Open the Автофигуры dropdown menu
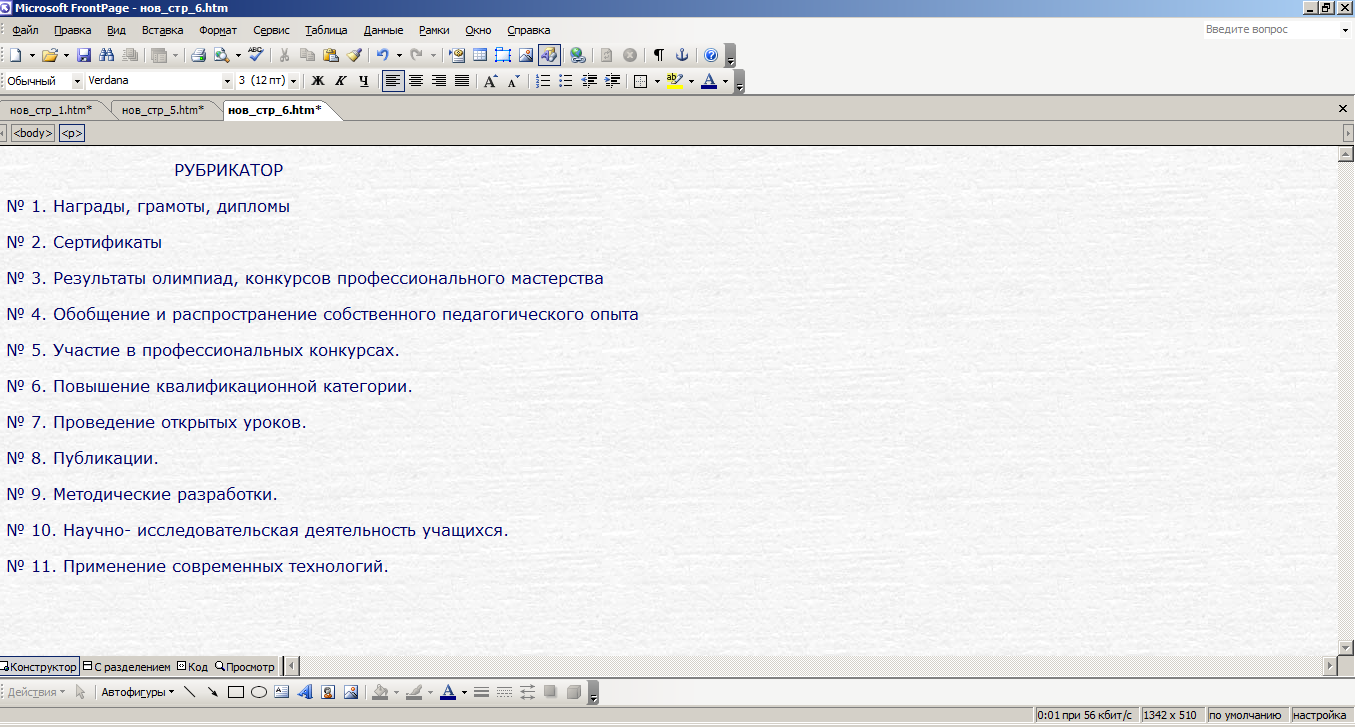1355x727 pixels. (138, 692)
